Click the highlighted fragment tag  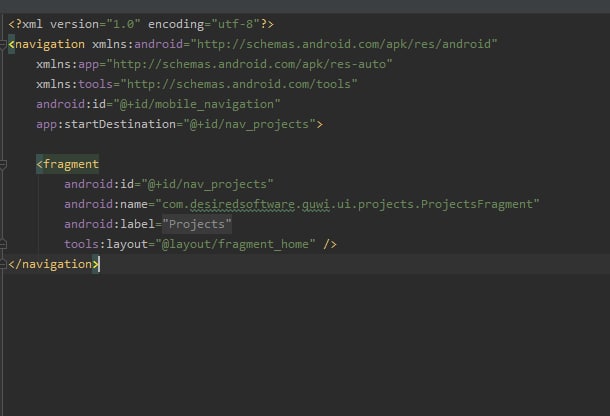pyautogui.click(x=67, y=164)
